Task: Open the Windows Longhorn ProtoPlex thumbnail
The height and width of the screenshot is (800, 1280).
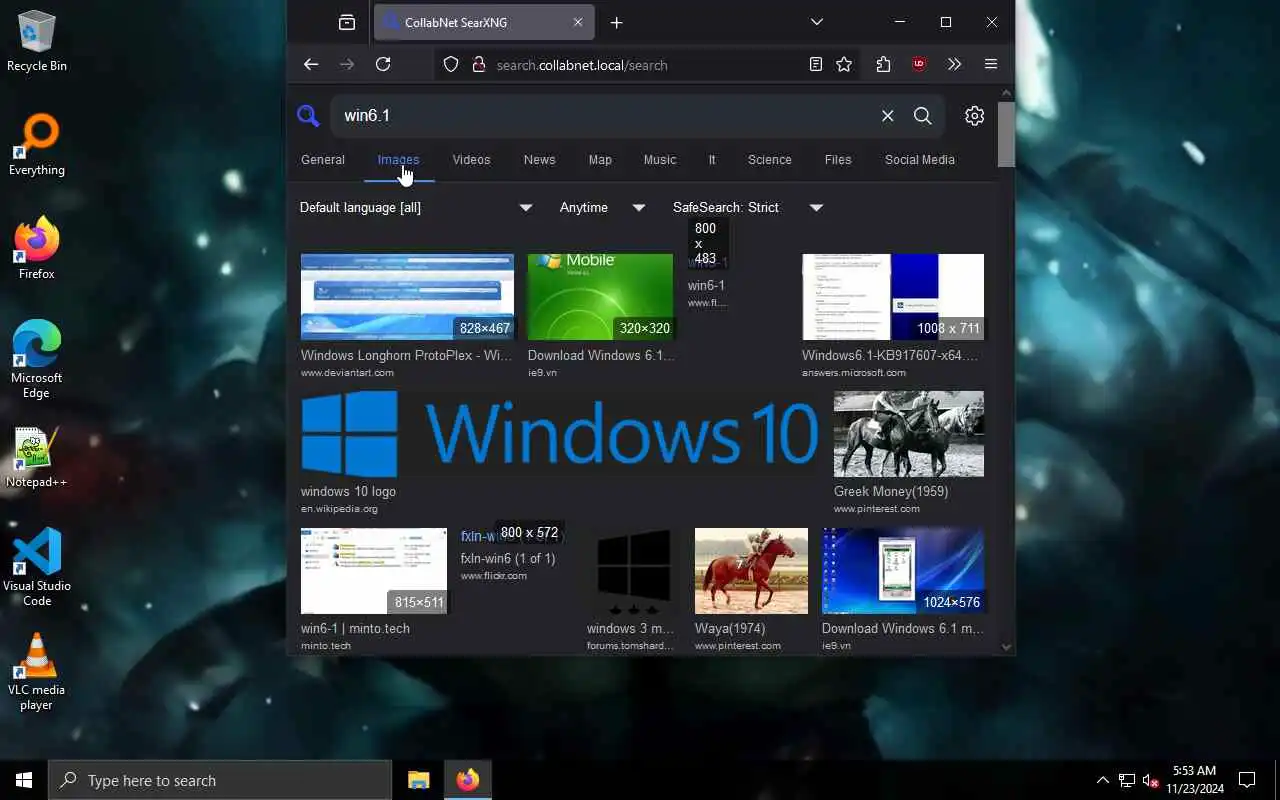Action: click(407, 297)
